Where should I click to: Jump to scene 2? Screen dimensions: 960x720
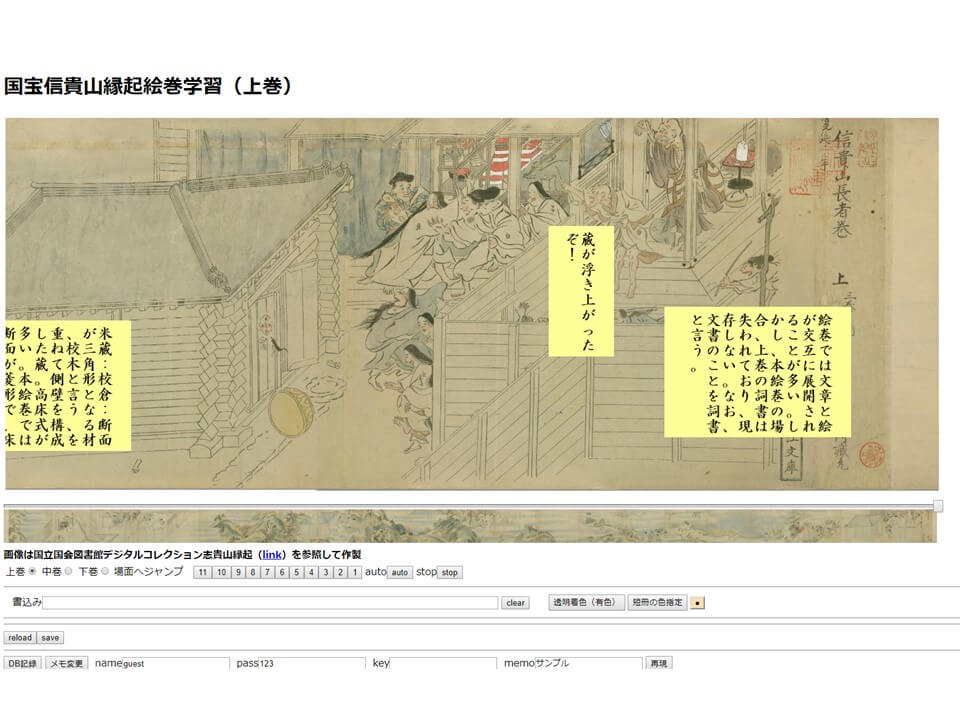[x=340, y=572]
